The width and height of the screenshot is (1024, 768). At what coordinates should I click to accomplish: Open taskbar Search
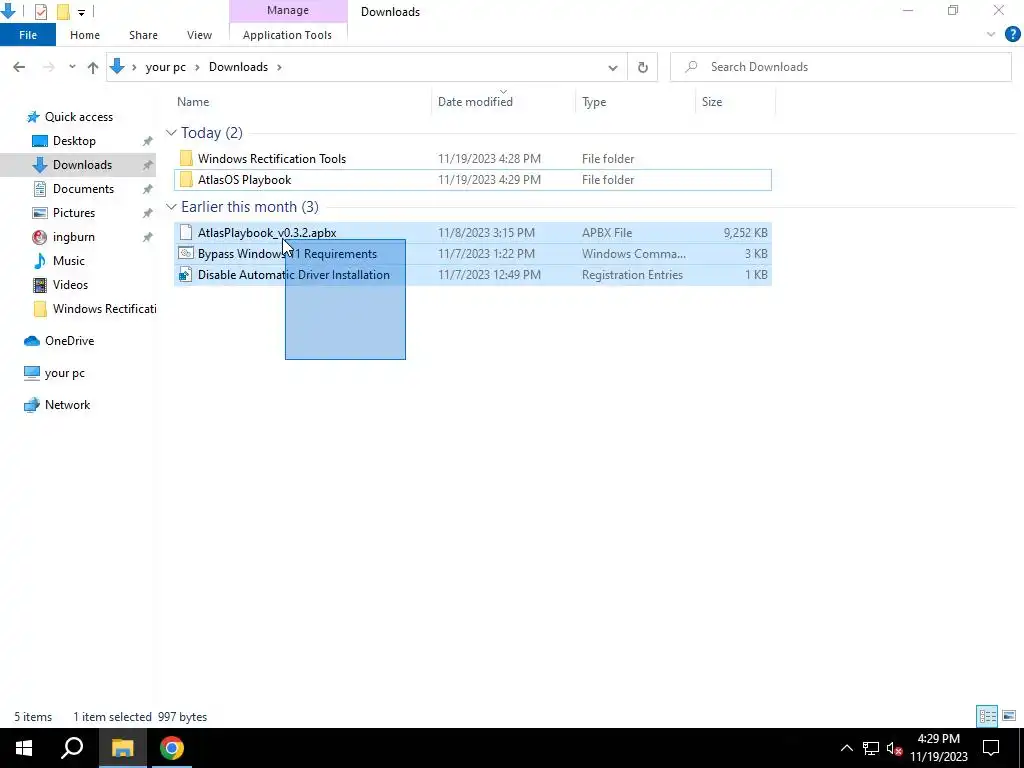pyautogui.click(x=72, y=748)
